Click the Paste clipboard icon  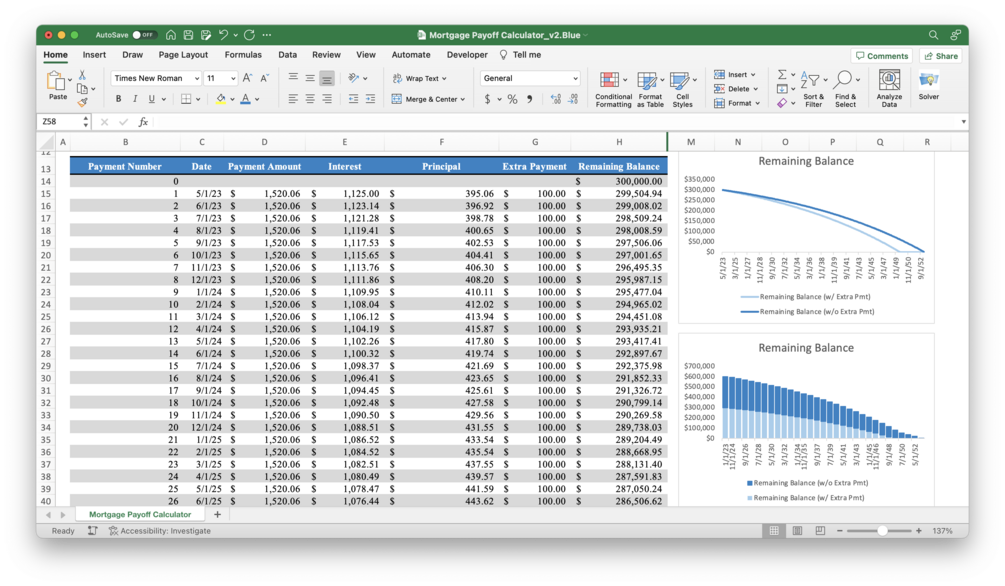click(56, 81)
